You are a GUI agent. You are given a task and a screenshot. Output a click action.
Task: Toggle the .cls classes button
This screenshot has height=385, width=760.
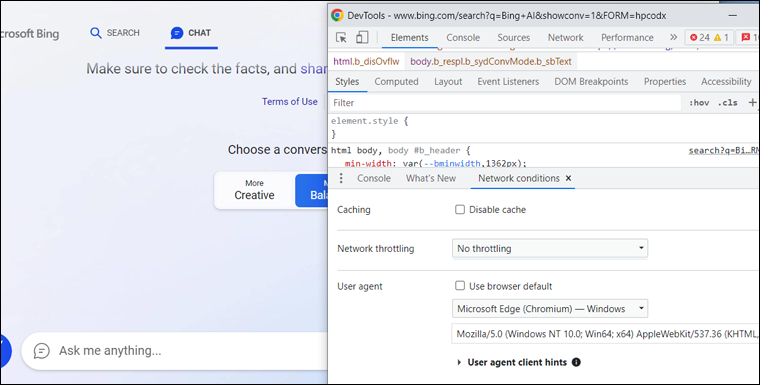click(728, 102)
